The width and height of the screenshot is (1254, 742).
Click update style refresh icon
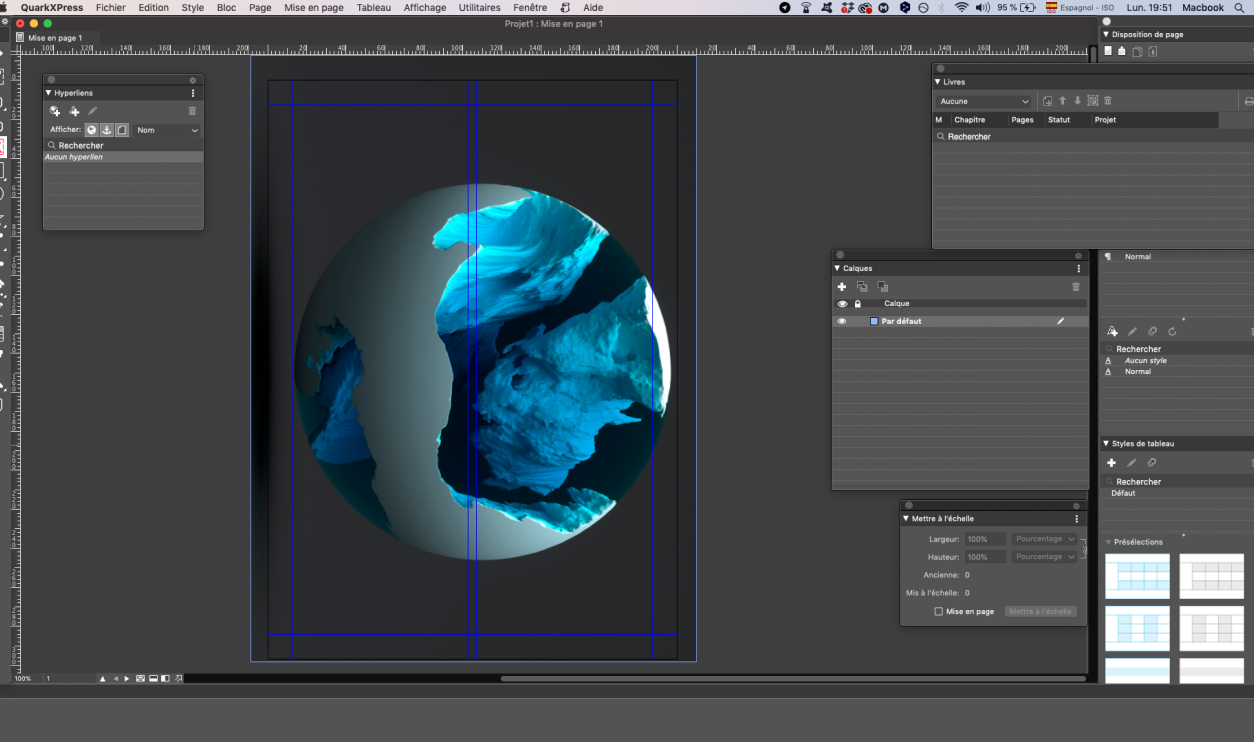(1172, 331)
